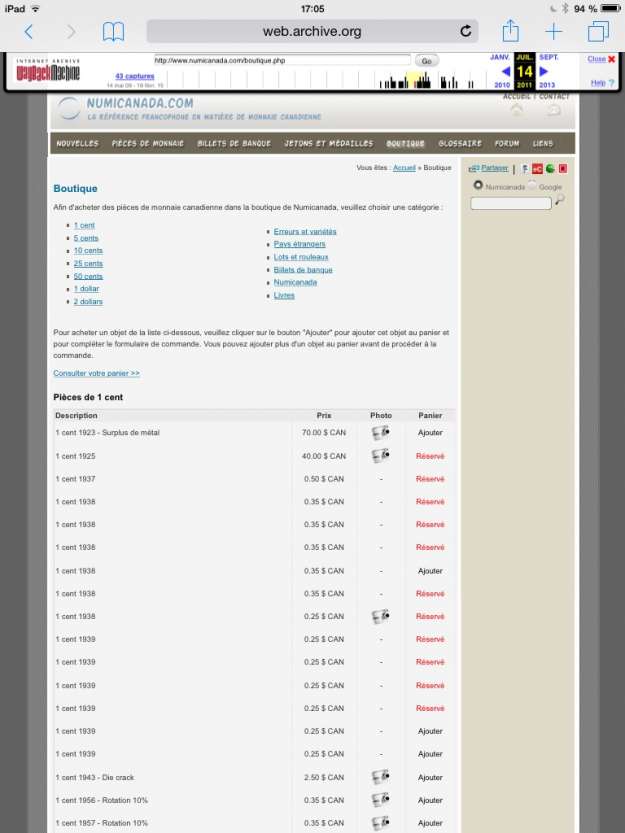Open Billets de banque category link
The image size is (625, 833).
click(303, 270)
